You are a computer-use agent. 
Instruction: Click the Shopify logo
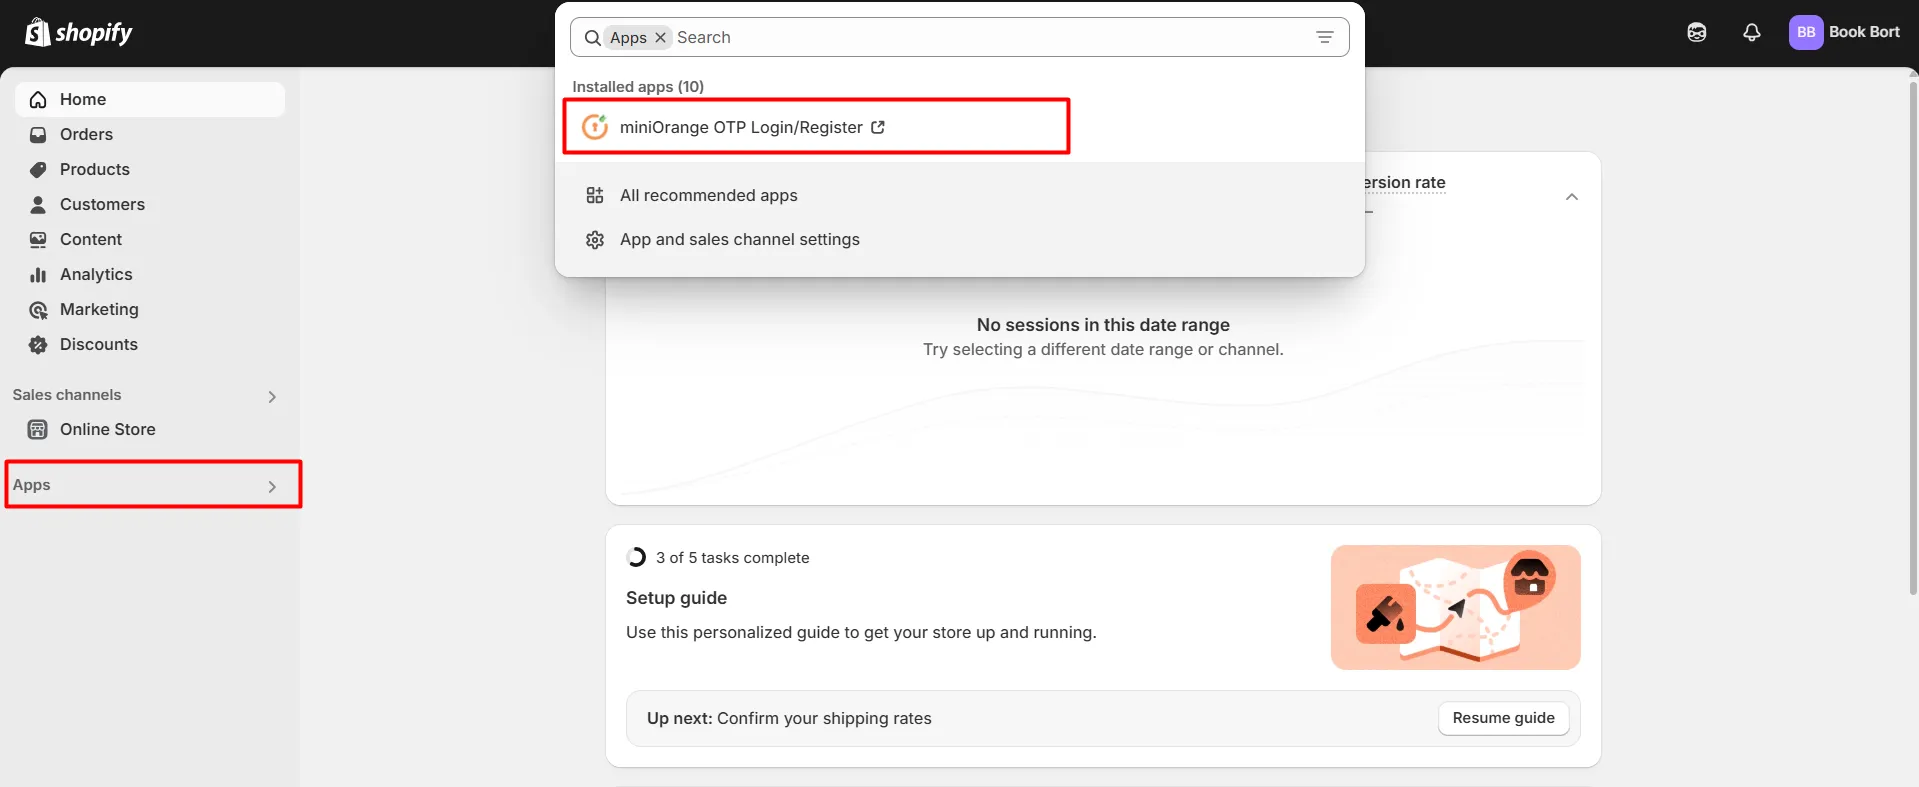pos(78,32)
